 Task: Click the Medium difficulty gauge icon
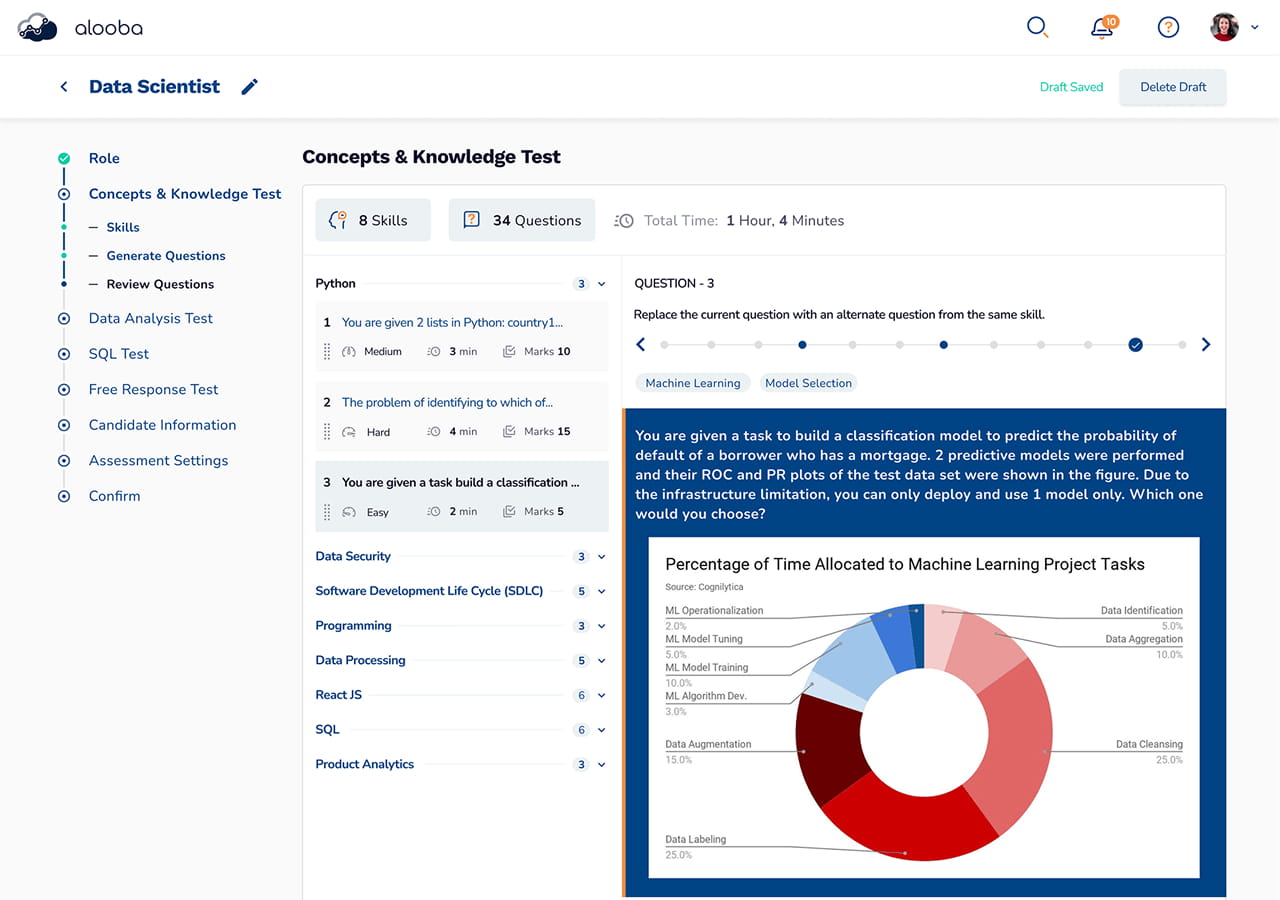pyautogui.click(x=349, y=352)
